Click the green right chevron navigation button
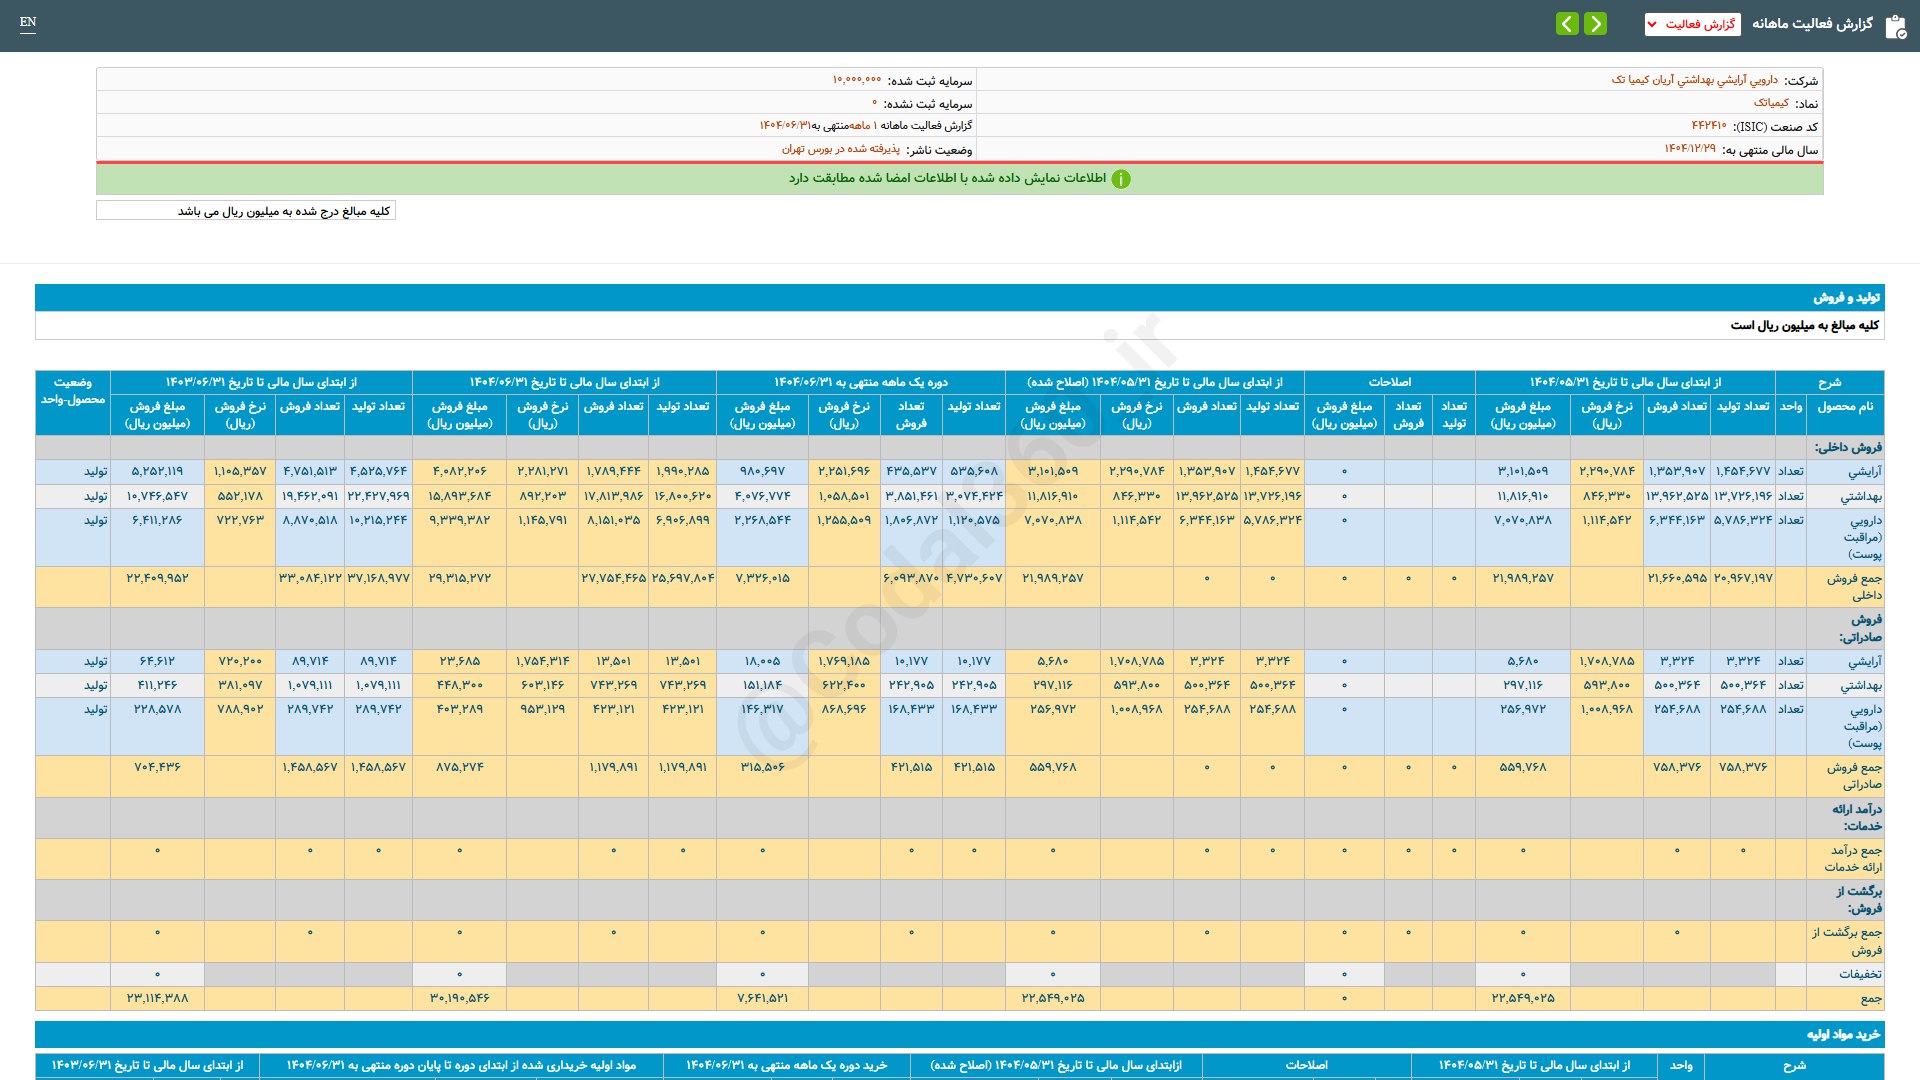 coord(1596,23)
